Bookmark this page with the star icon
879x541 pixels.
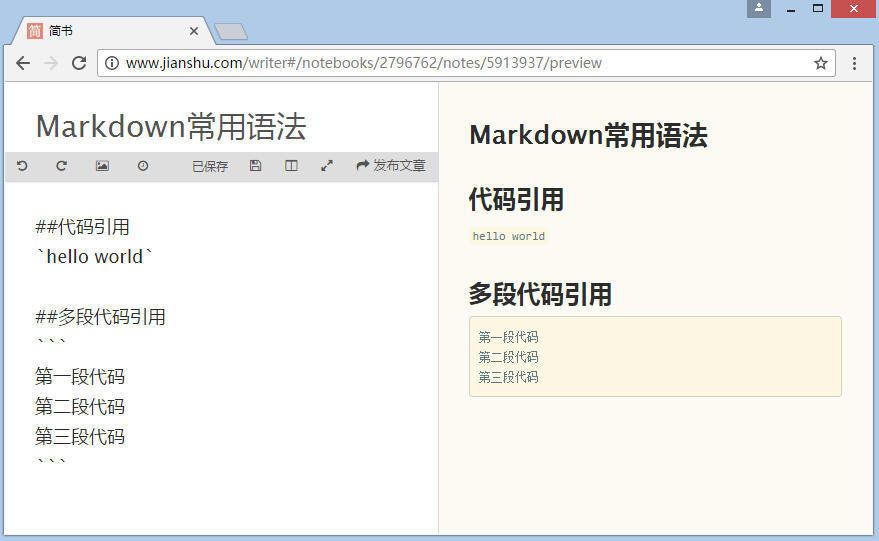[821, 63]
